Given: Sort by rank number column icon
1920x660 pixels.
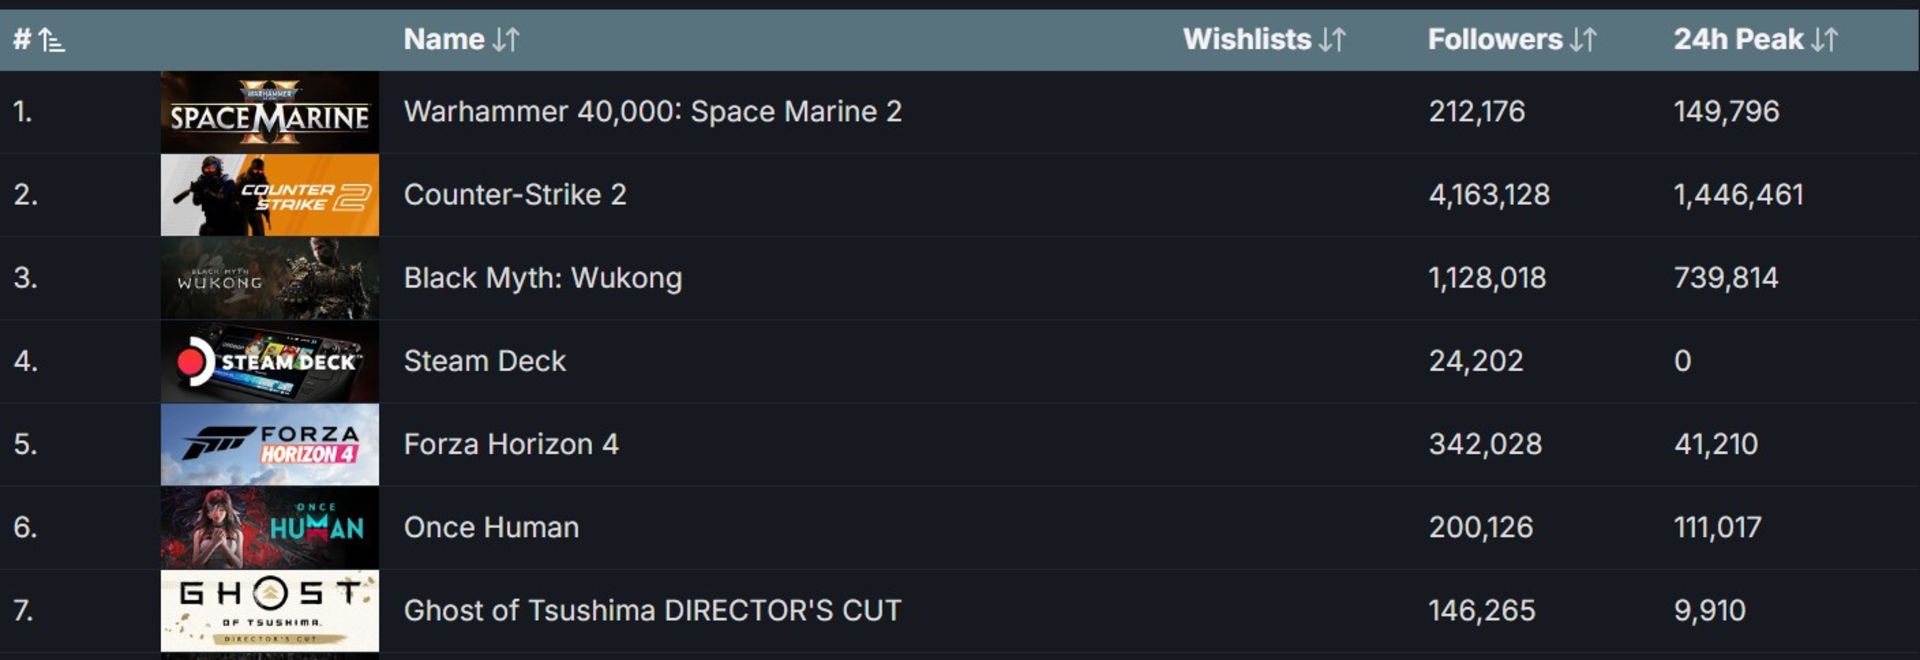Looking at the screenshot, I should 52,40.
